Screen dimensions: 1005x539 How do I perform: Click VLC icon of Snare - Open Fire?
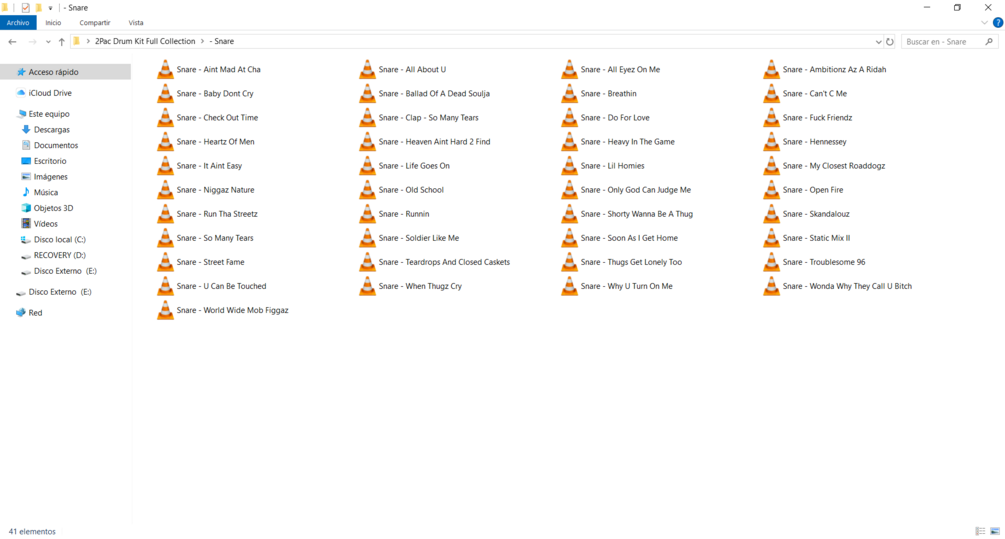click(771, 190)
